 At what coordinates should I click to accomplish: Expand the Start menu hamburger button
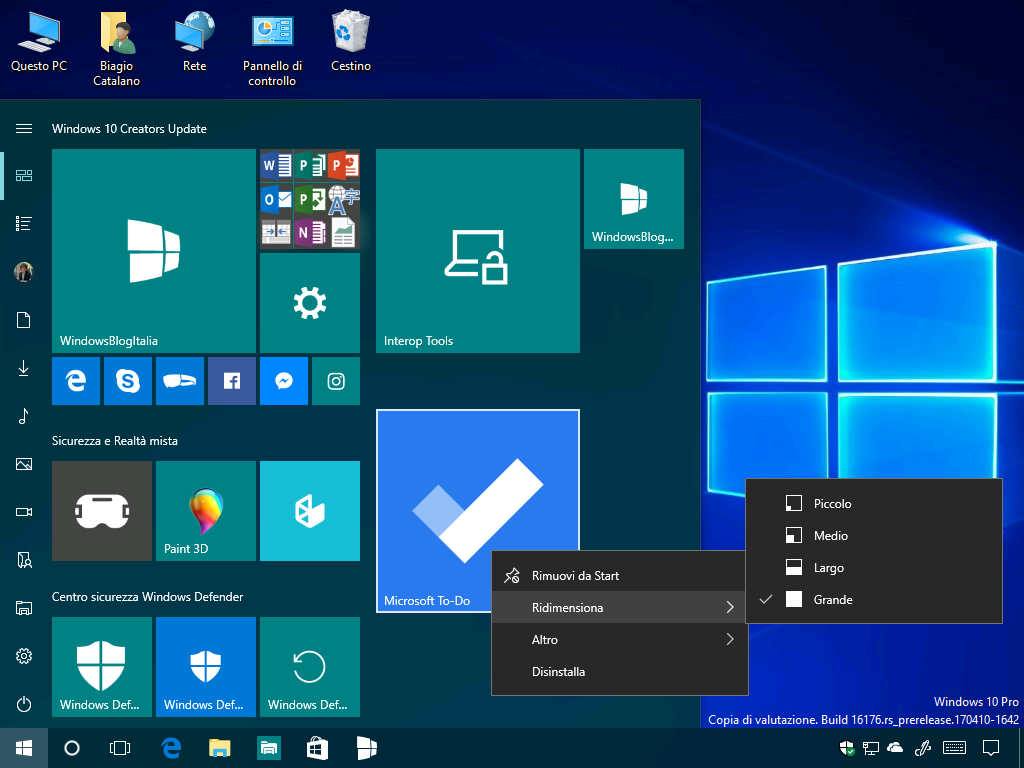tap(24, 129)
